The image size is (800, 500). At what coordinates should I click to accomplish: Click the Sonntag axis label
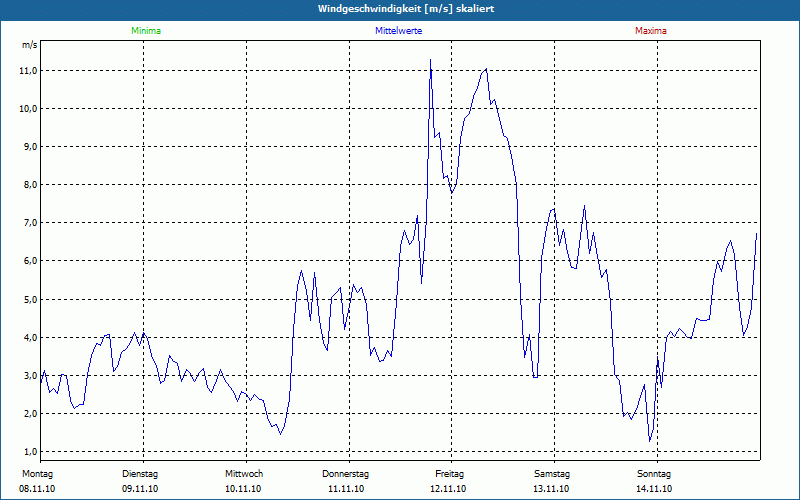[654, 474]
